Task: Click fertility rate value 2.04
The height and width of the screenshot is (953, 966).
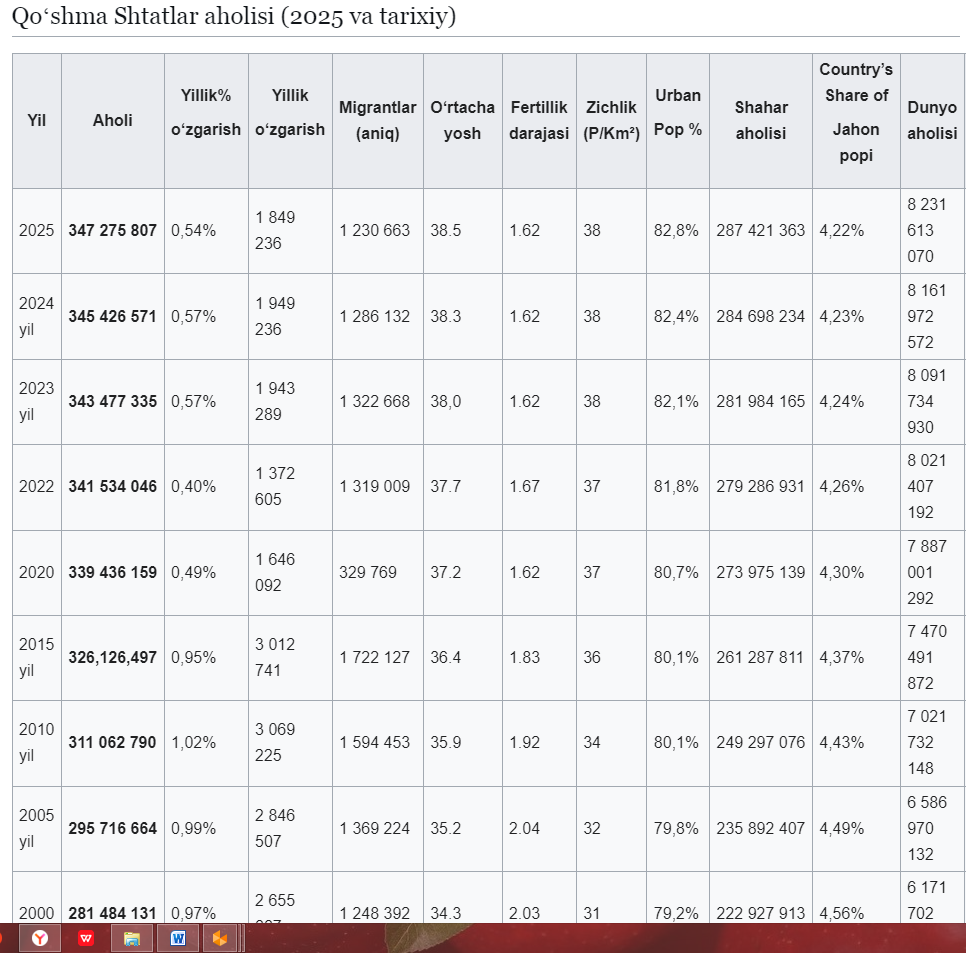Action: pos(524,829)
